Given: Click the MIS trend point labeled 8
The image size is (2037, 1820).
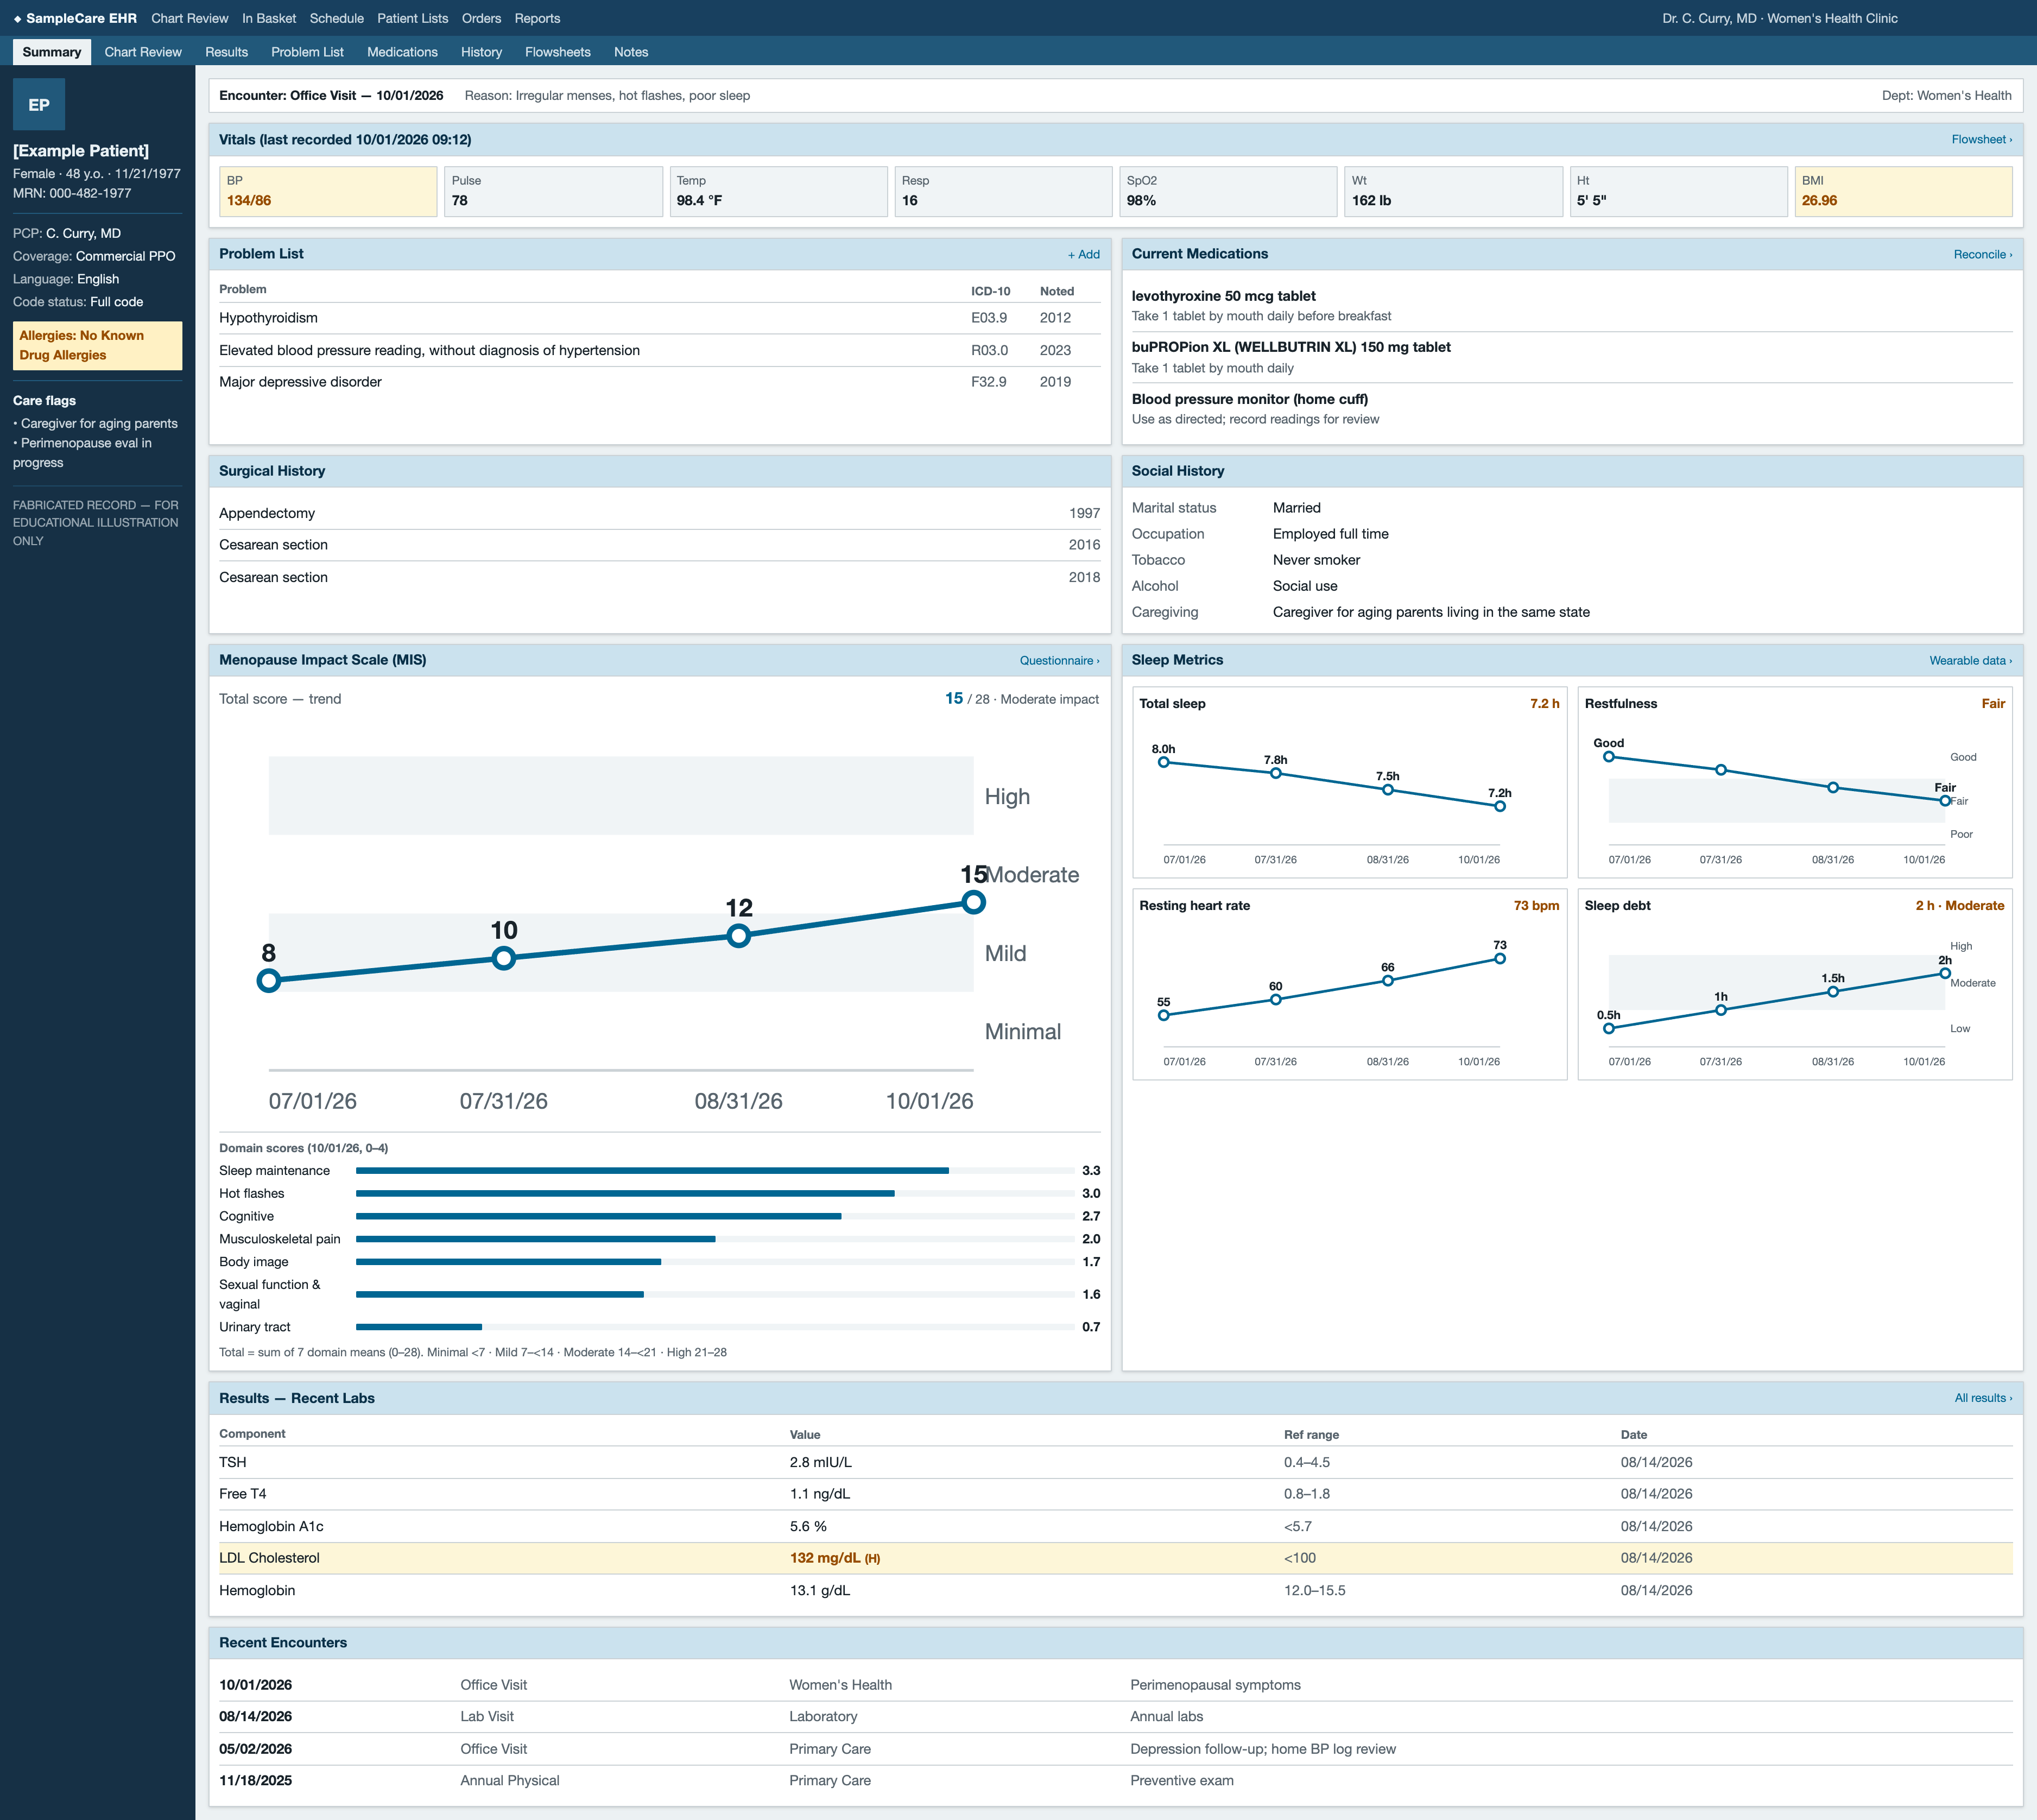Looking at the screenshot, I should pos(268,981).
